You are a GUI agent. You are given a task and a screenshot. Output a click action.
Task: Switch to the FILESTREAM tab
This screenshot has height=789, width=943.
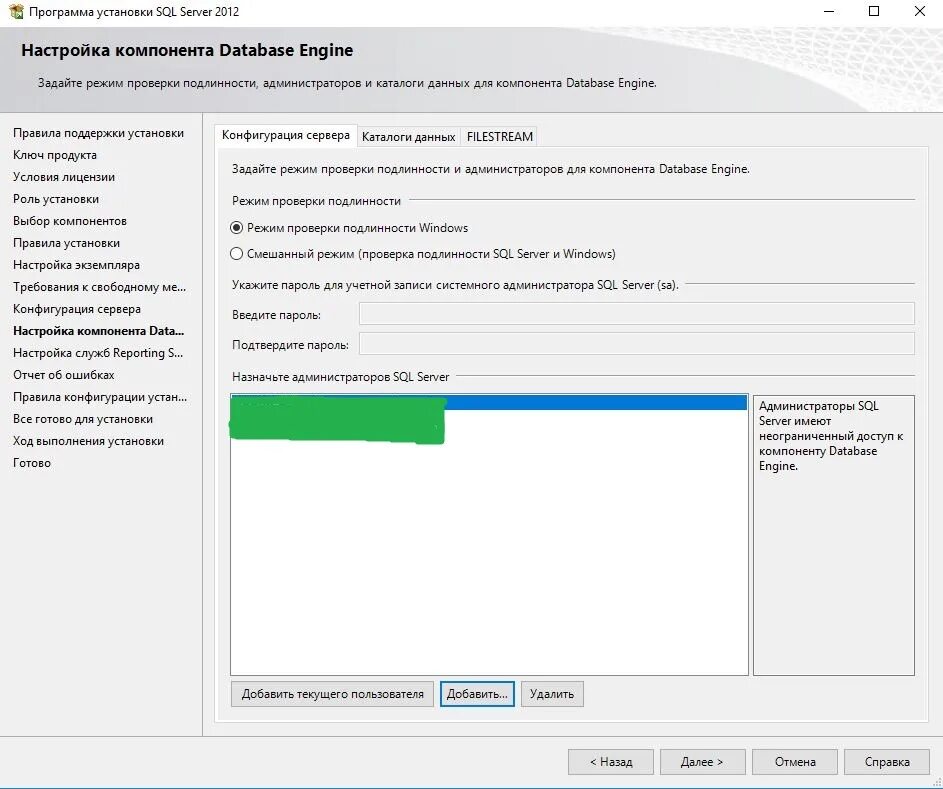500,137
